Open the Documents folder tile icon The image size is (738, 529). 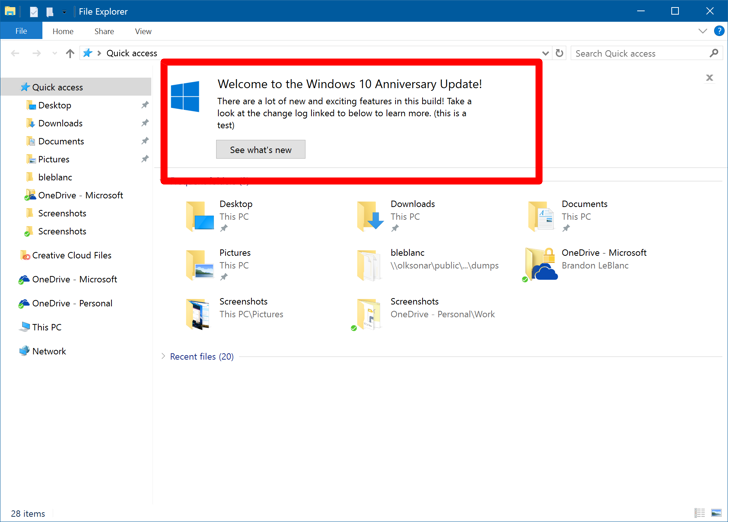[x=541, y=216]
